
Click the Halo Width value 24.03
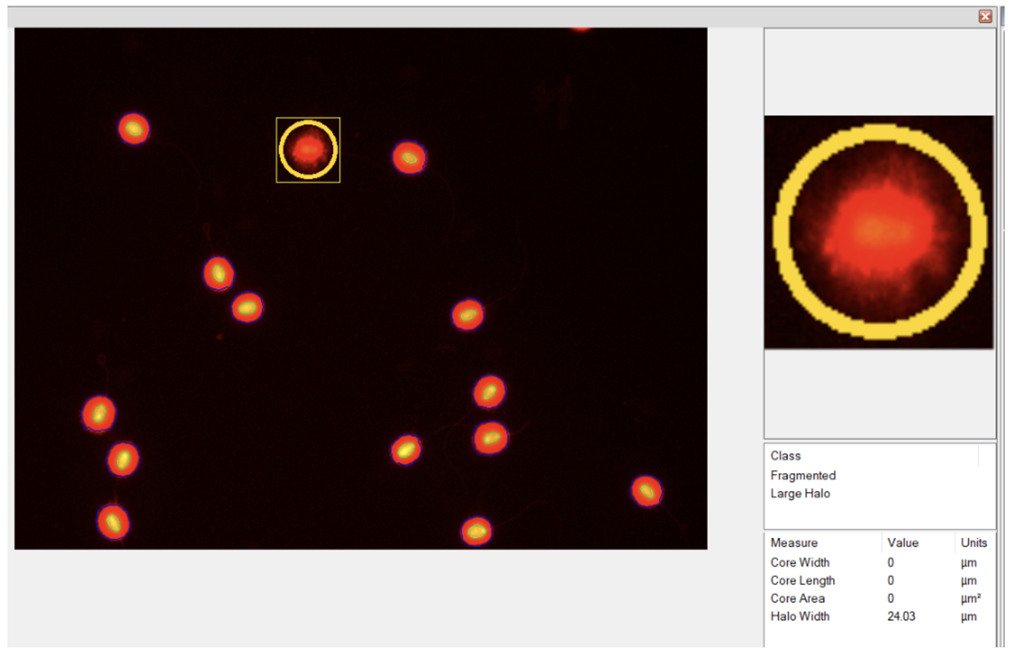pos(900,616)
